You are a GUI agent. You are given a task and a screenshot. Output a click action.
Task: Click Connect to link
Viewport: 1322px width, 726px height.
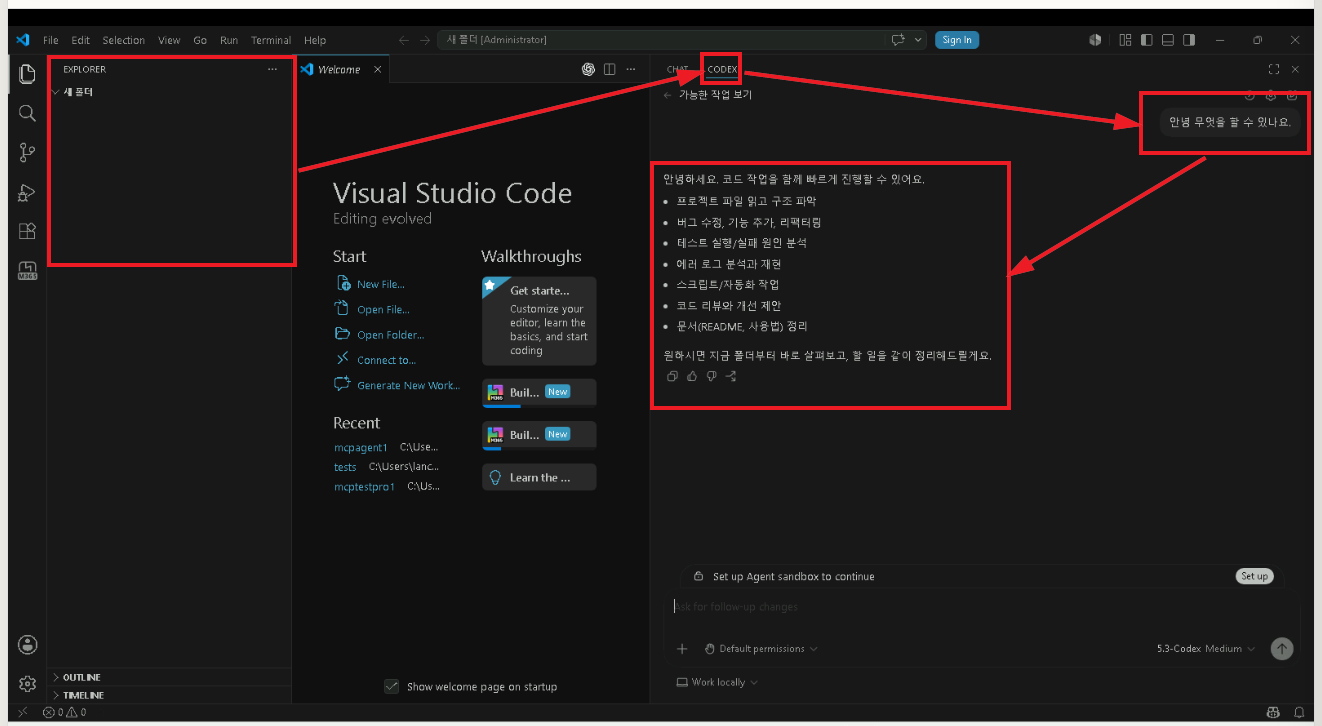point(376,360)
